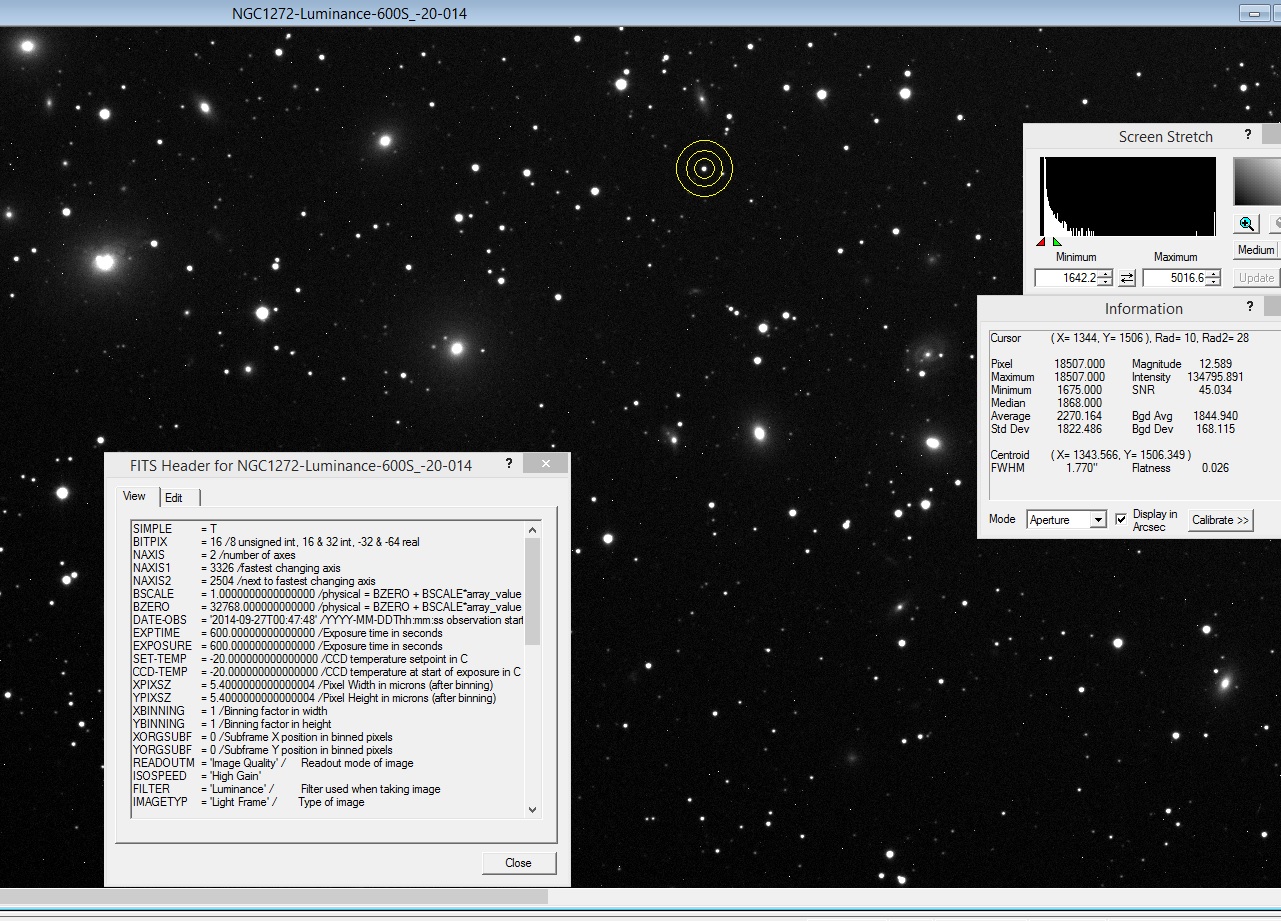Click the FITS header scrollbar down arrow

[533, 808]
